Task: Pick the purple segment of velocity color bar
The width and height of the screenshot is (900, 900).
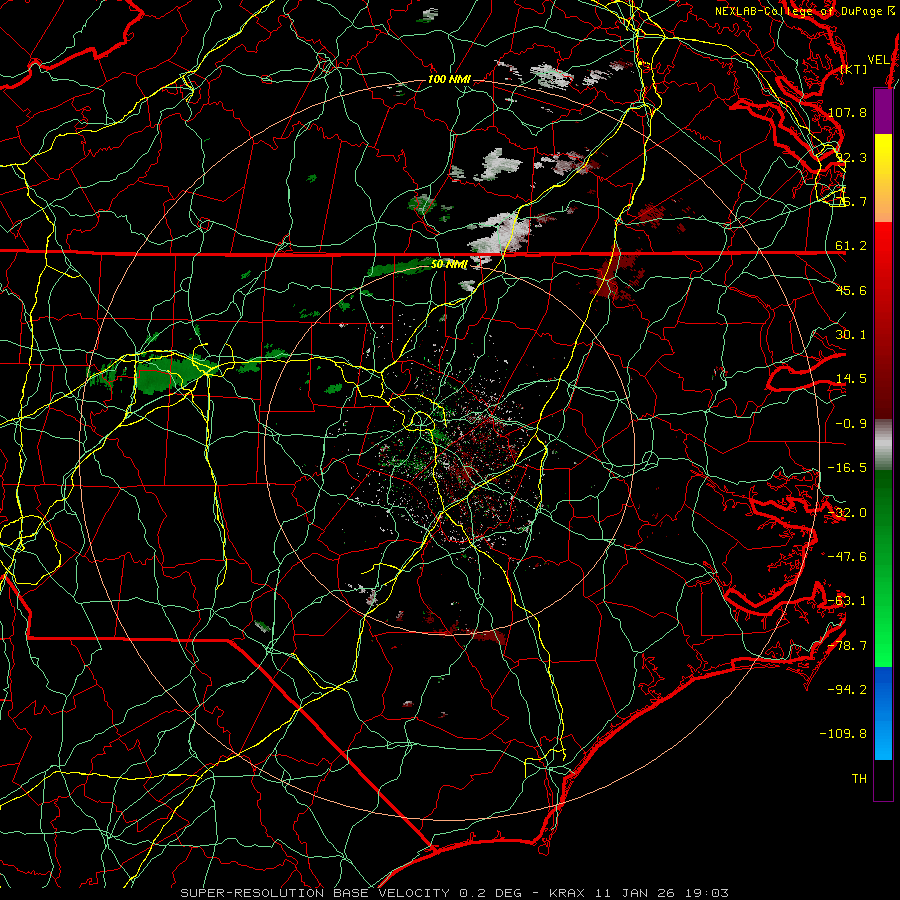Action: click(883, 111)
